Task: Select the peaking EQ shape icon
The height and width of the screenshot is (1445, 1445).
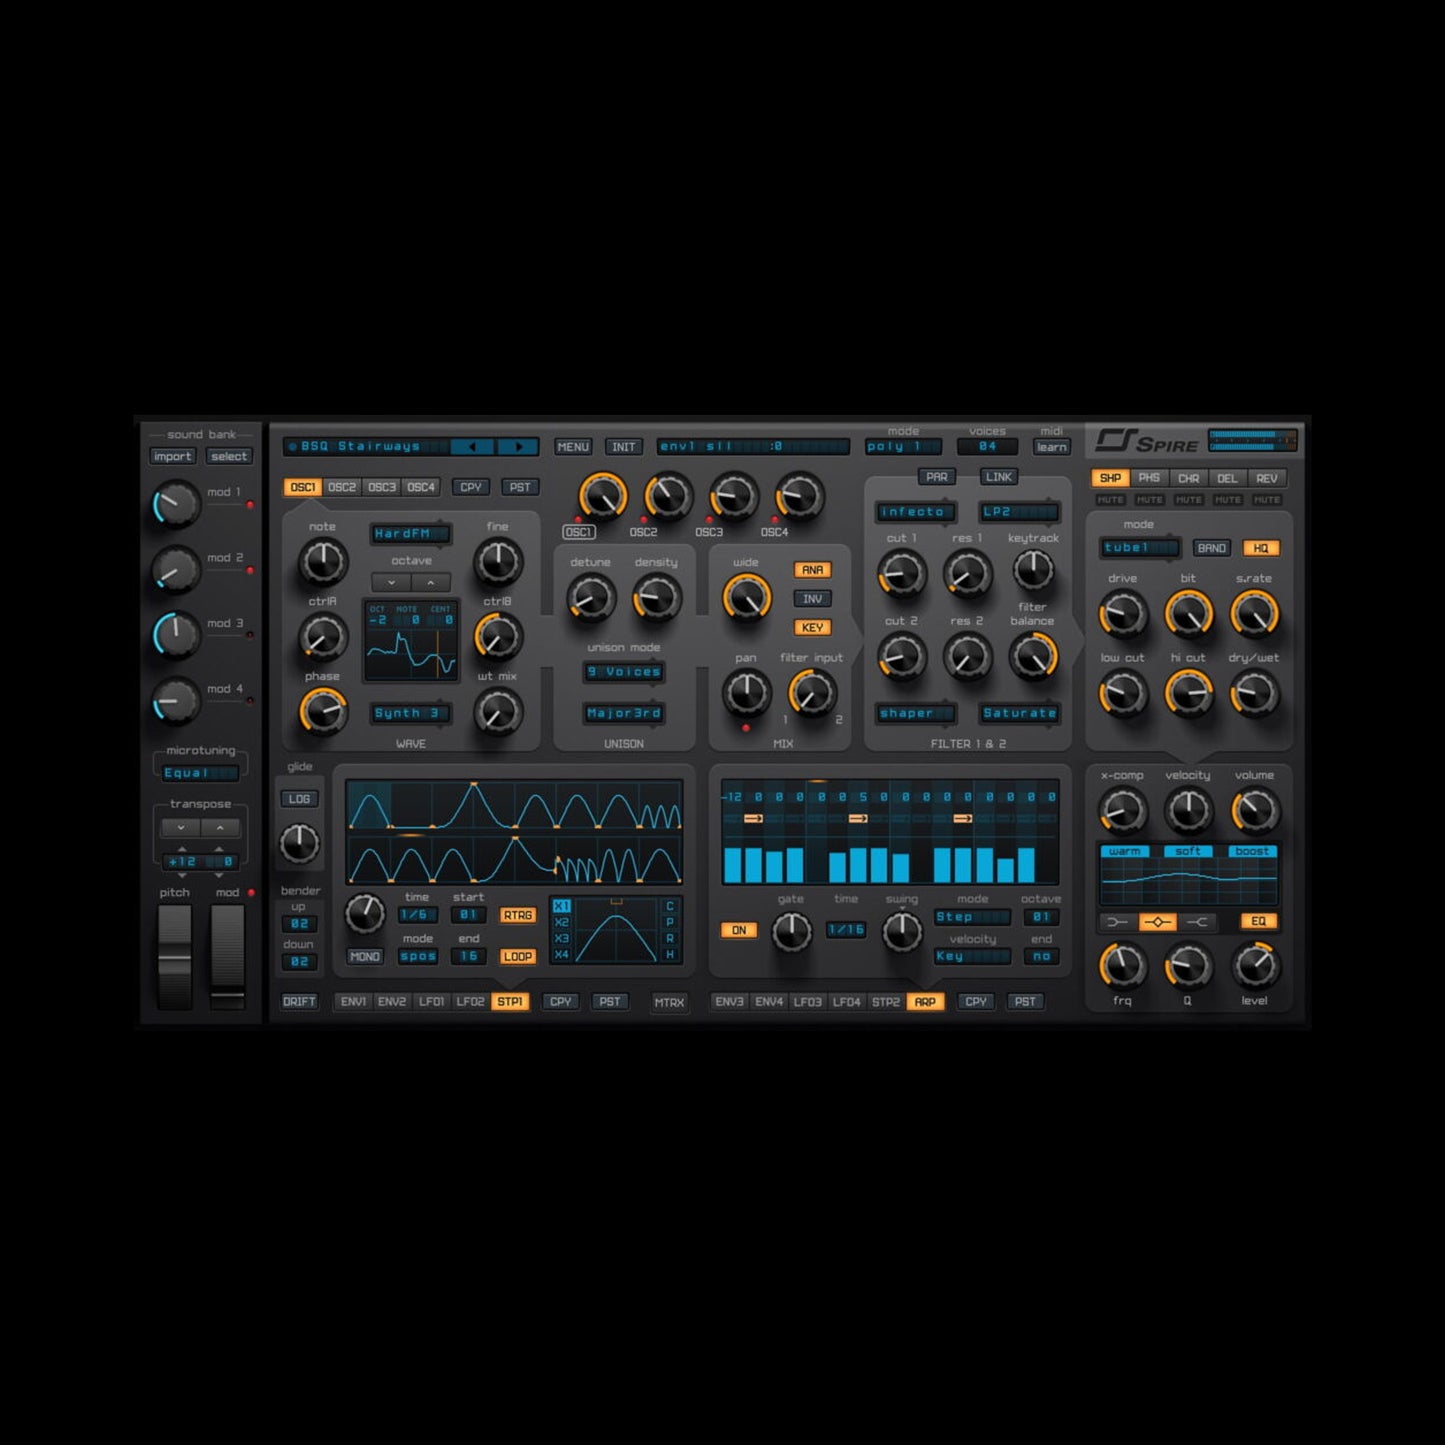Action: (x=1158, y=922)
